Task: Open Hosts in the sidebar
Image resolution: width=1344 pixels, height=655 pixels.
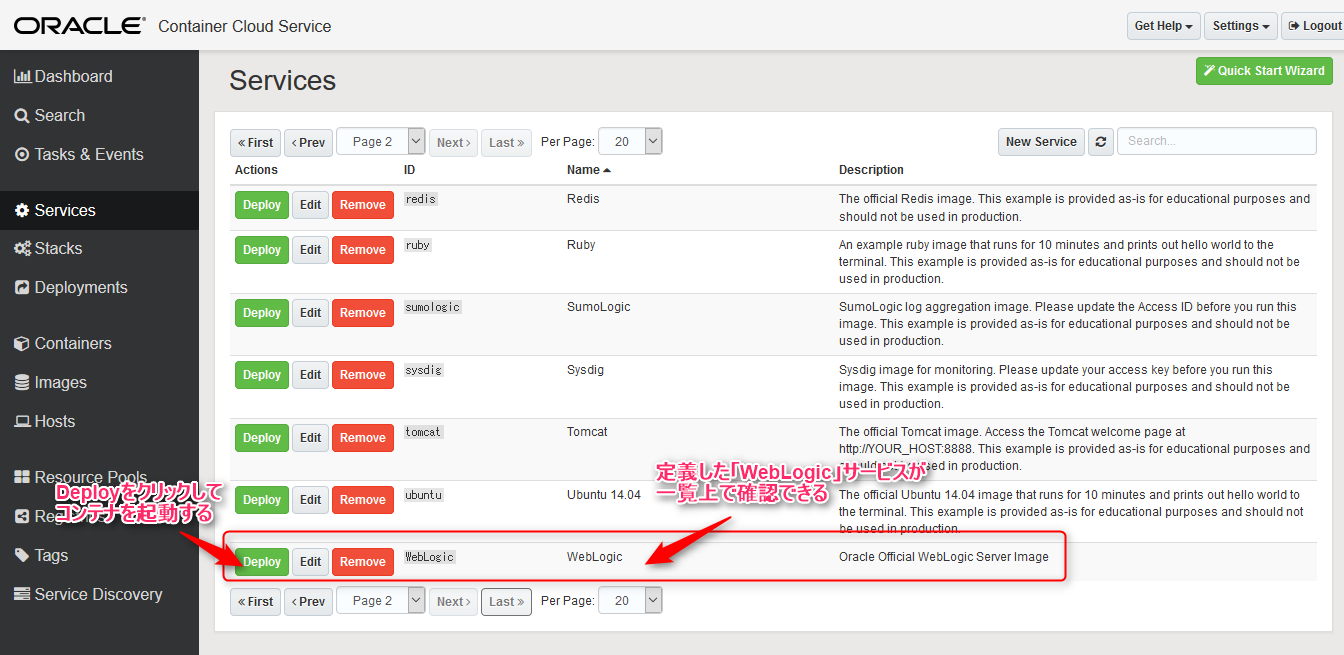Action: point(44,421)
